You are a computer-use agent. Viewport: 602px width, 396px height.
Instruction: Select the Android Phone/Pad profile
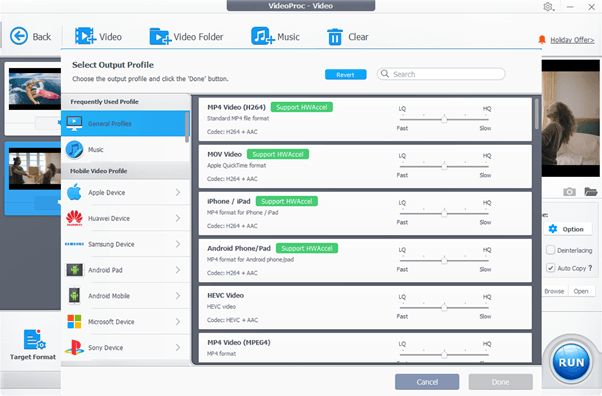pyautogui.click(x=365, y=260)
